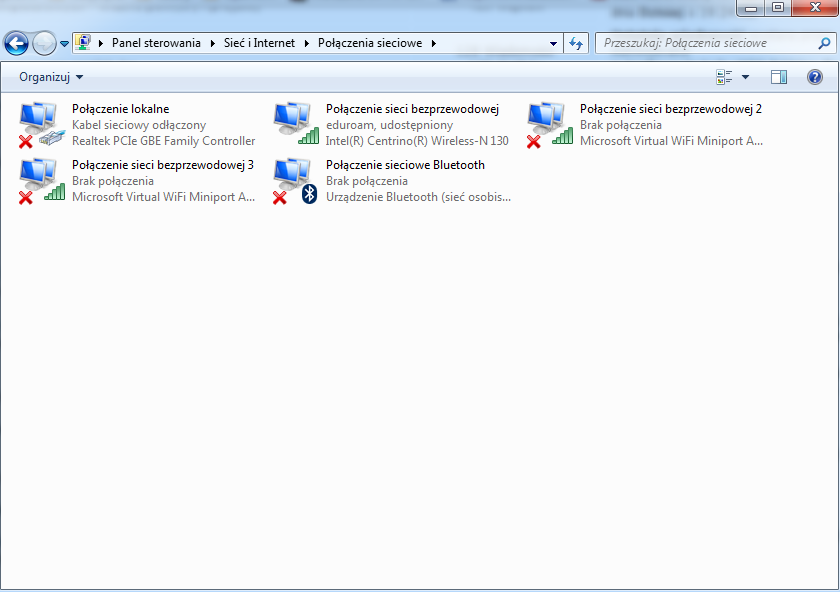840x592 pixels.
Task: Select Połączenie sieci bezprzewodowej 2 icon
Action: coord(548,125)
